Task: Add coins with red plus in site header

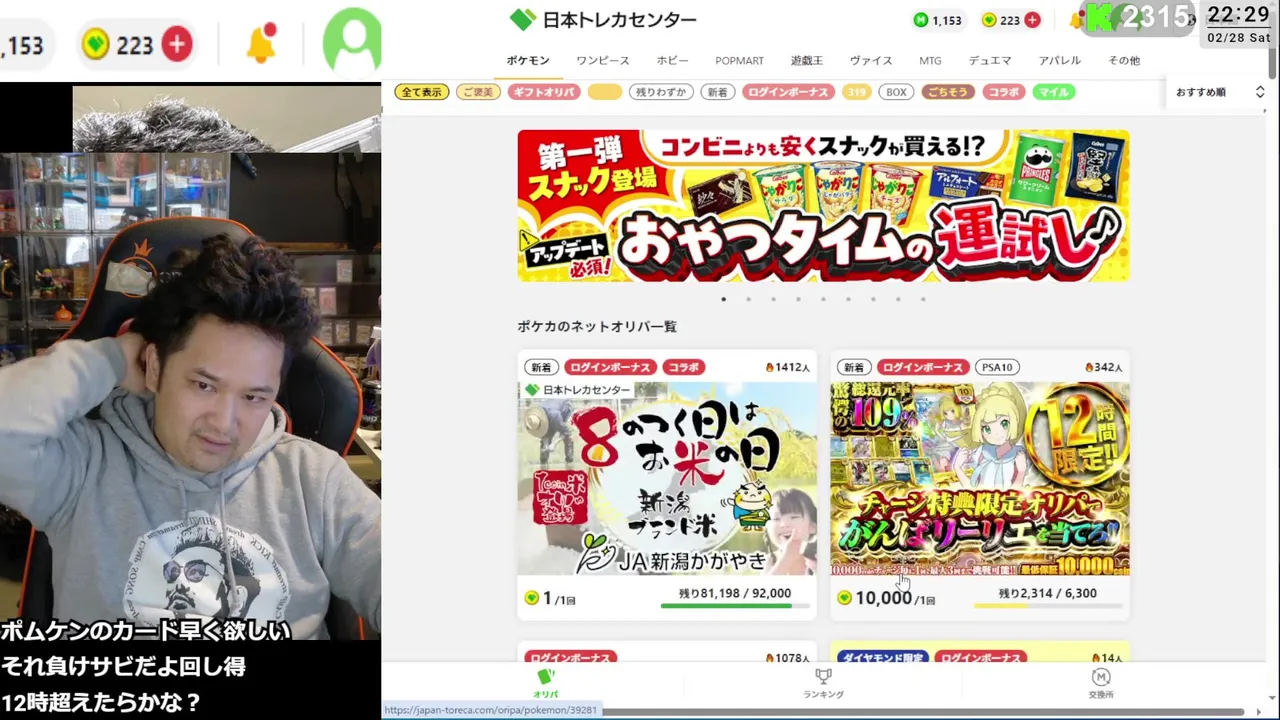Action: 1032,20
